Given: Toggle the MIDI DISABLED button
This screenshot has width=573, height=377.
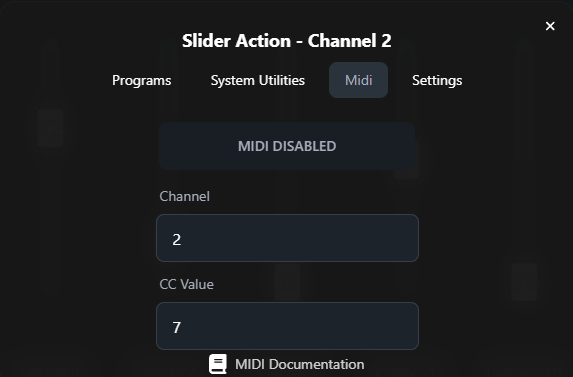Looking at the screenshot, I should (x=287, y=146).
